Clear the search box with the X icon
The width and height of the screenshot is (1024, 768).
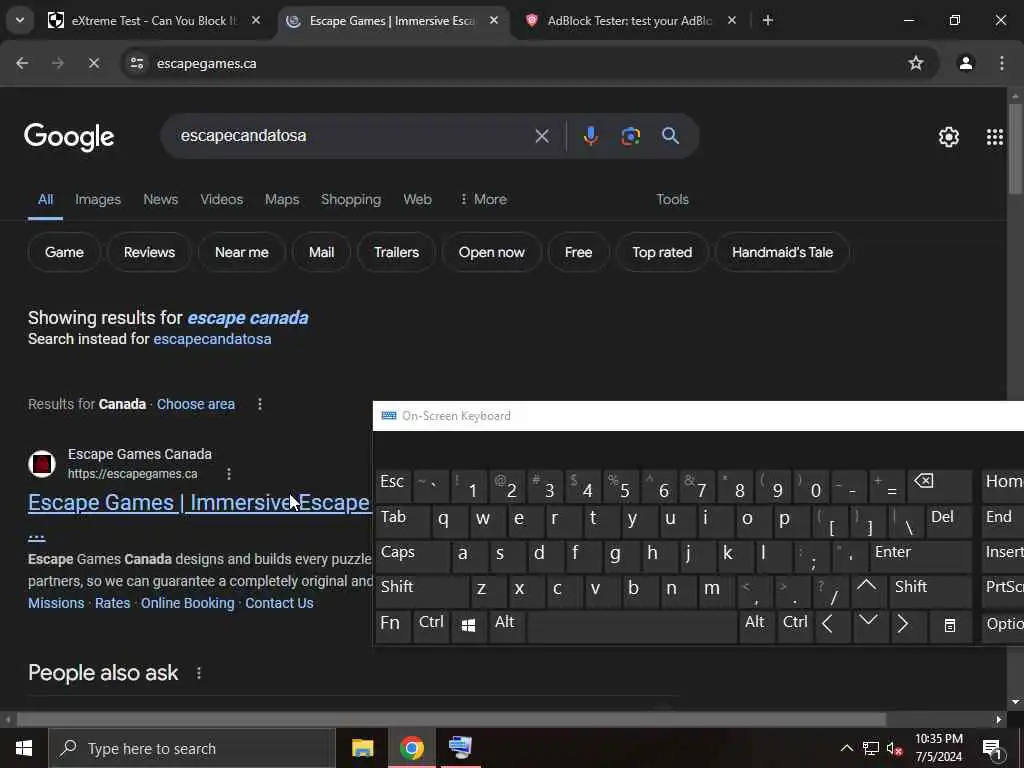(541, 136)
